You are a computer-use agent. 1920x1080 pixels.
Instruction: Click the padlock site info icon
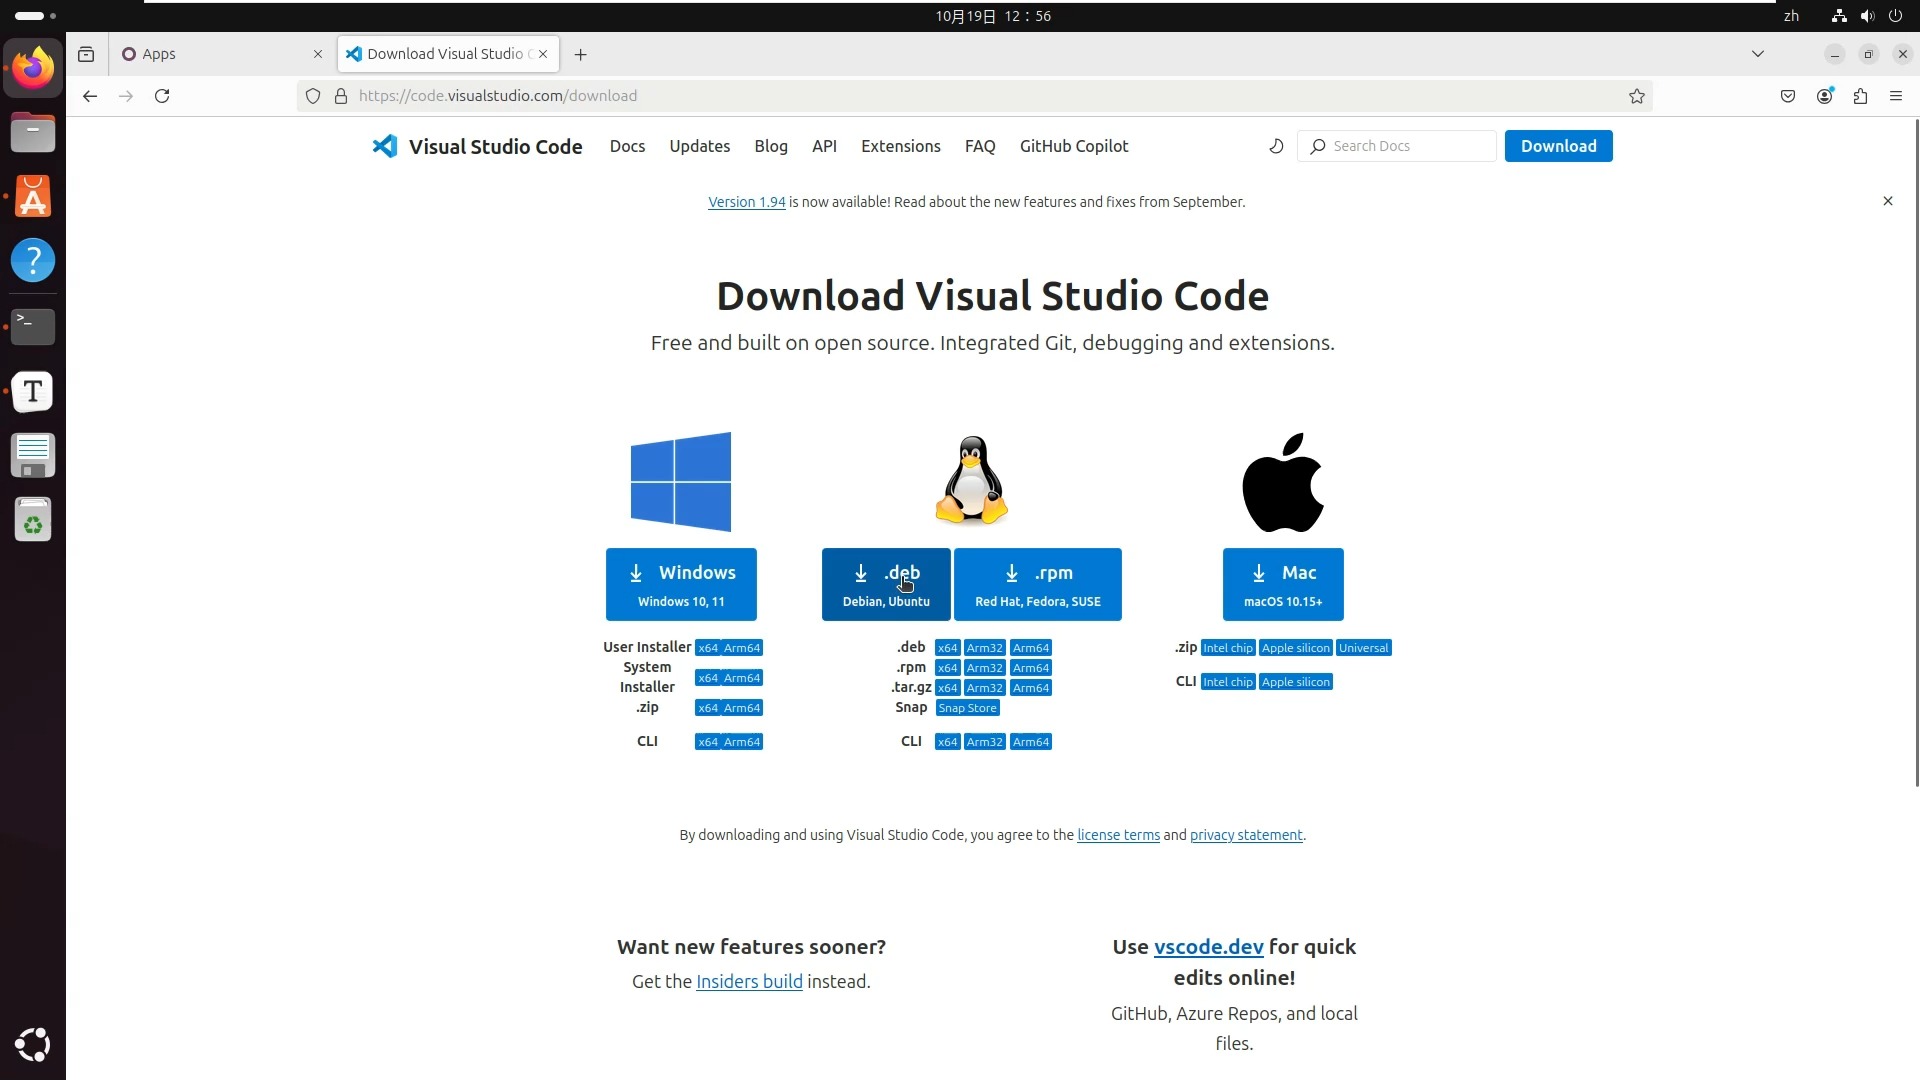click(x=341, y=96)
